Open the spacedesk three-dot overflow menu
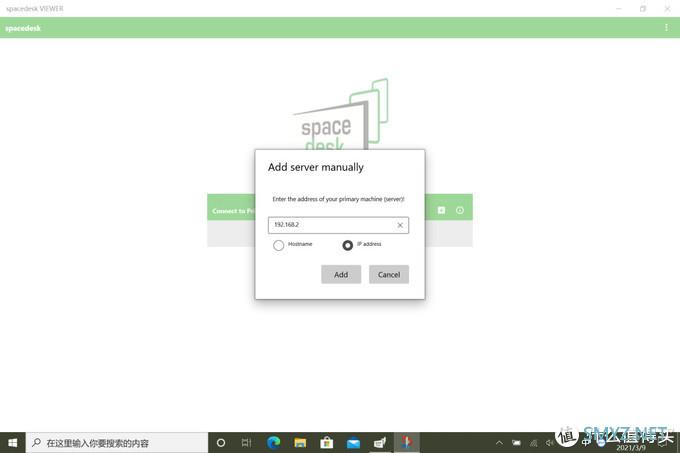The height and width of the screenshot is (453, 680). (666, 28)
